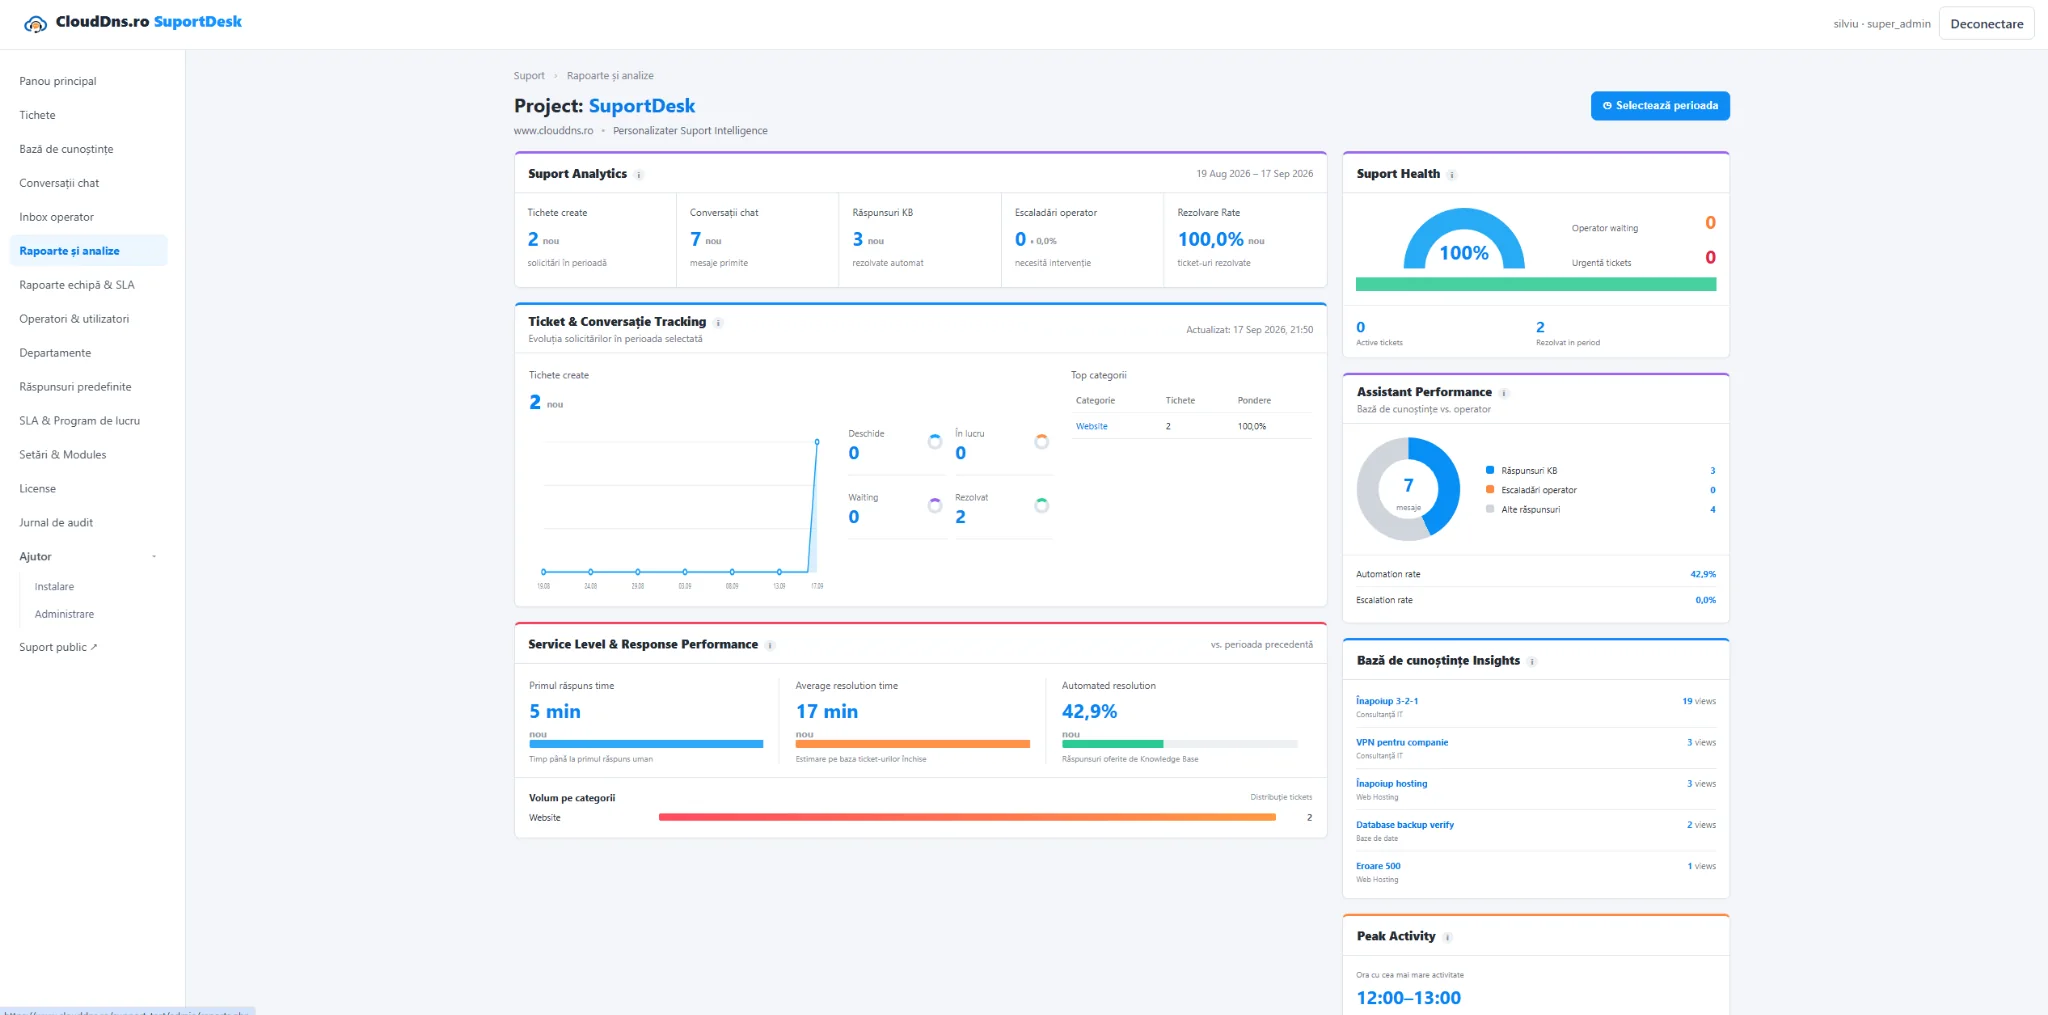Open the Suport Analytics info icon
This screenshot has height=1015, width=2048.
click(639, 175)
